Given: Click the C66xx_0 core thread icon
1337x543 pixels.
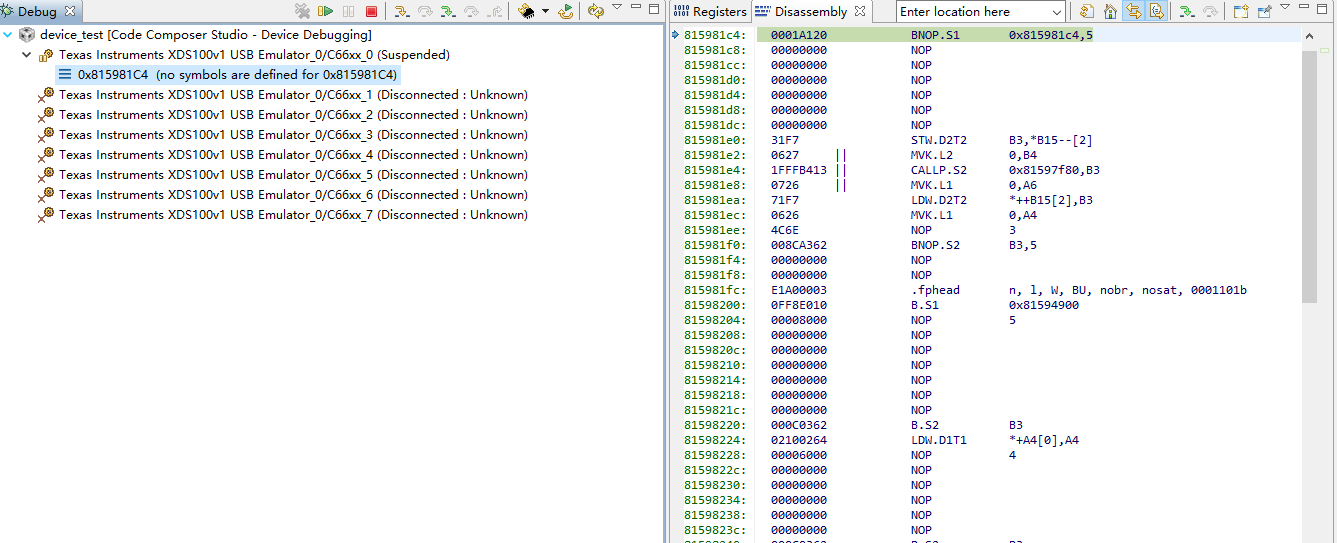Looking at the screenshot, I should coord(46,55).
